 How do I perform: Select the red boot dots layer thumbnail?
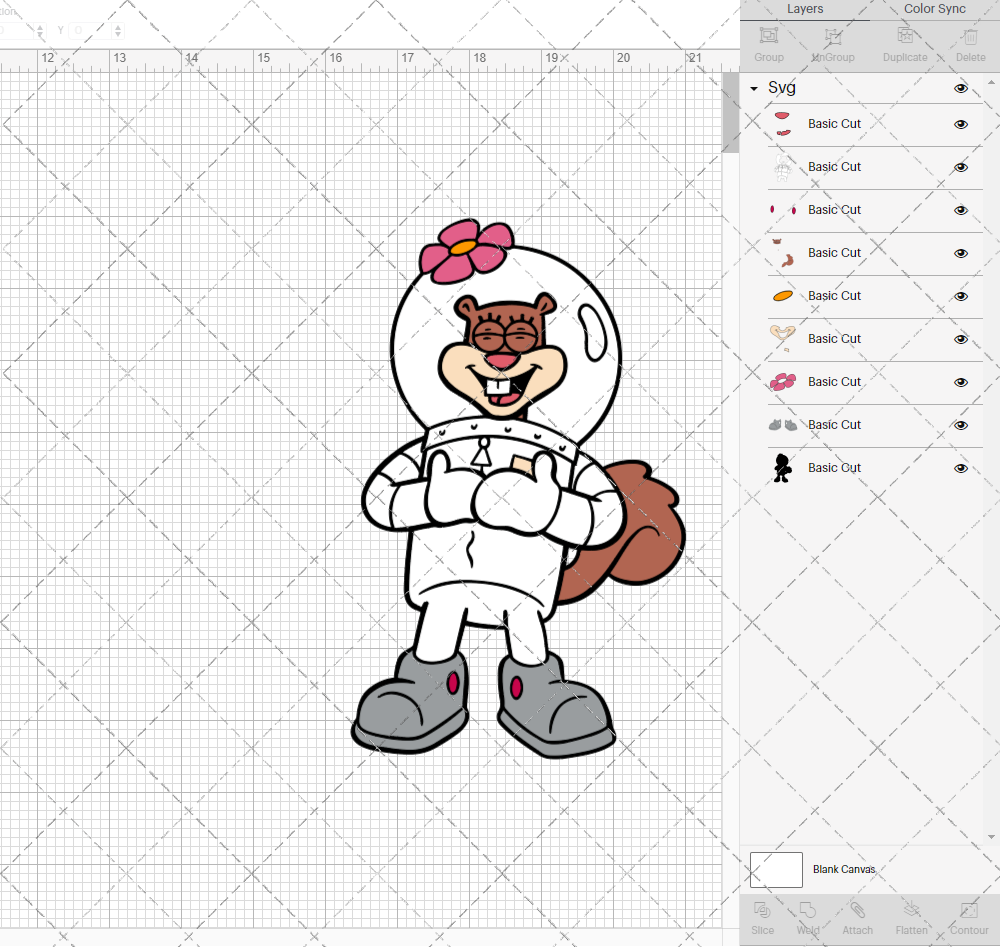click(783, 209)
